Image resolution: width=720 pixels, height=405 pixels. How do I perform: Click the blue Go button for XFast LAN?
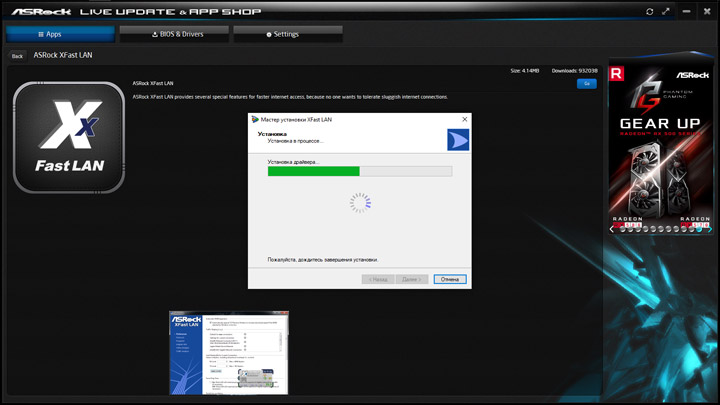586,84
